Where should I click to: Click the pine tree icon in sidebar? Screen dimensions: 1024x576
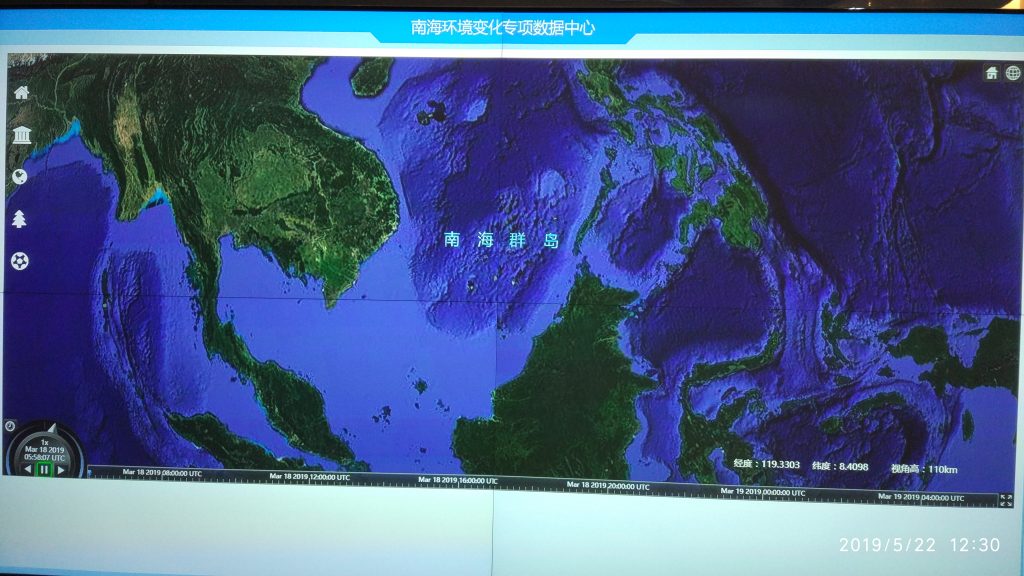[x=20, y=219]
